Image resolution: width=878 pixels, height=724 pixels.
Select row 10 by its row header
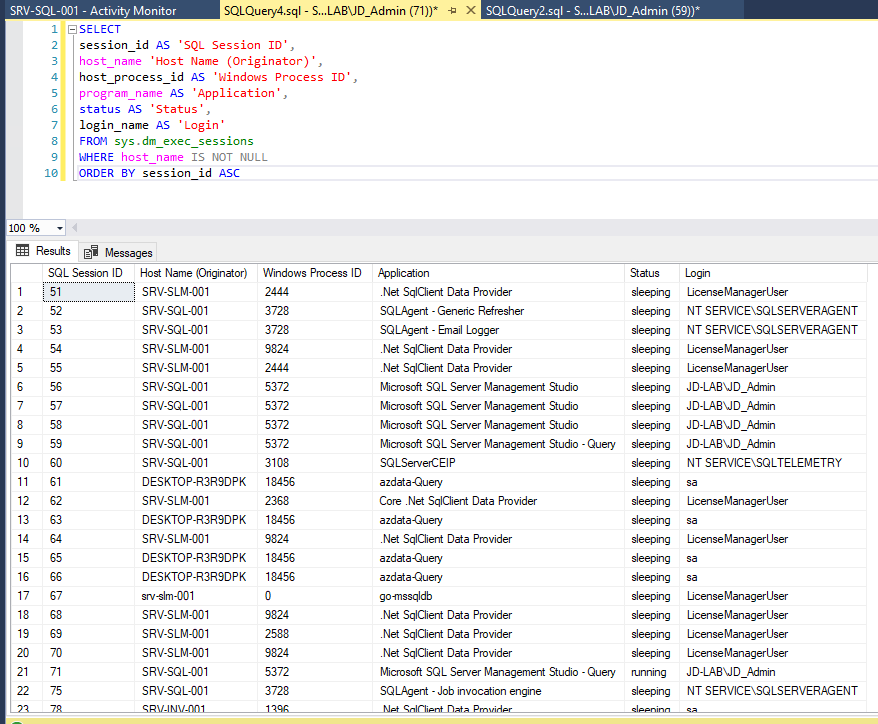point(25,463)
